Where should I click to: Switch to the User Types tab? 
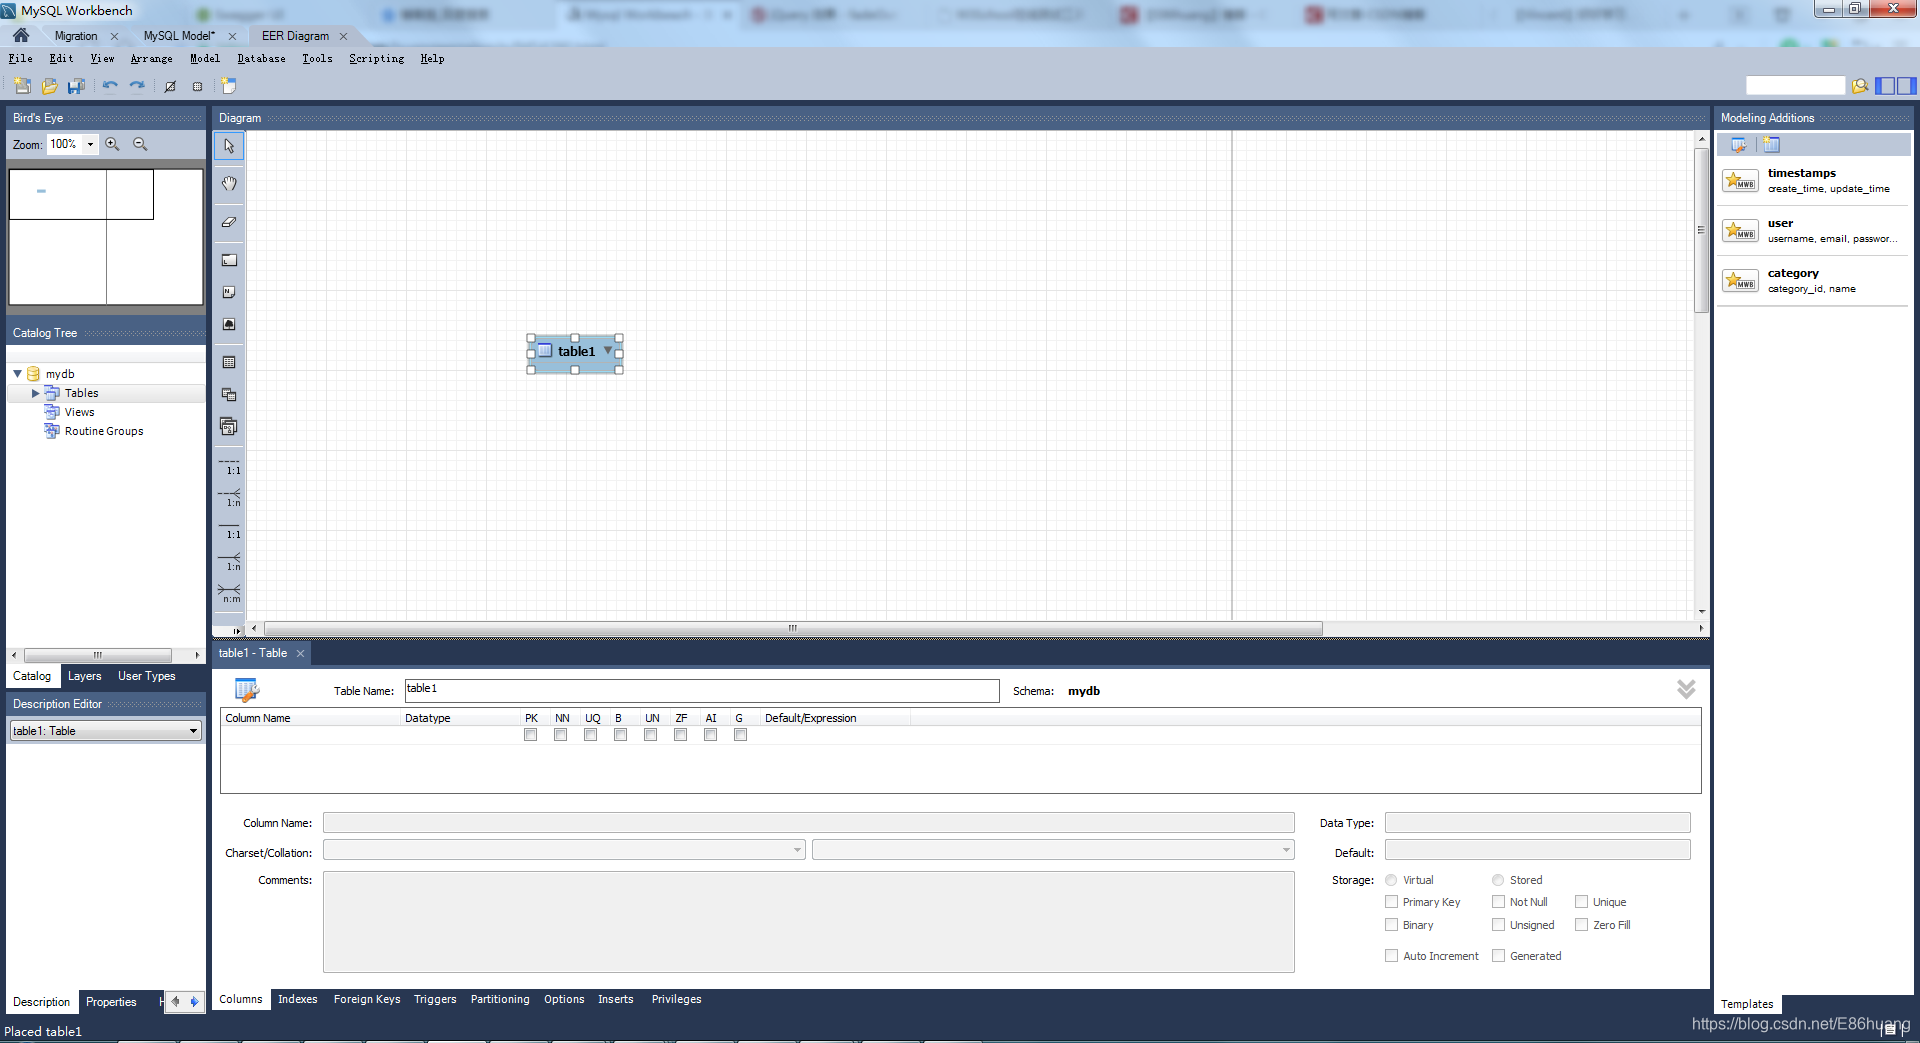(x=147, y=676)
